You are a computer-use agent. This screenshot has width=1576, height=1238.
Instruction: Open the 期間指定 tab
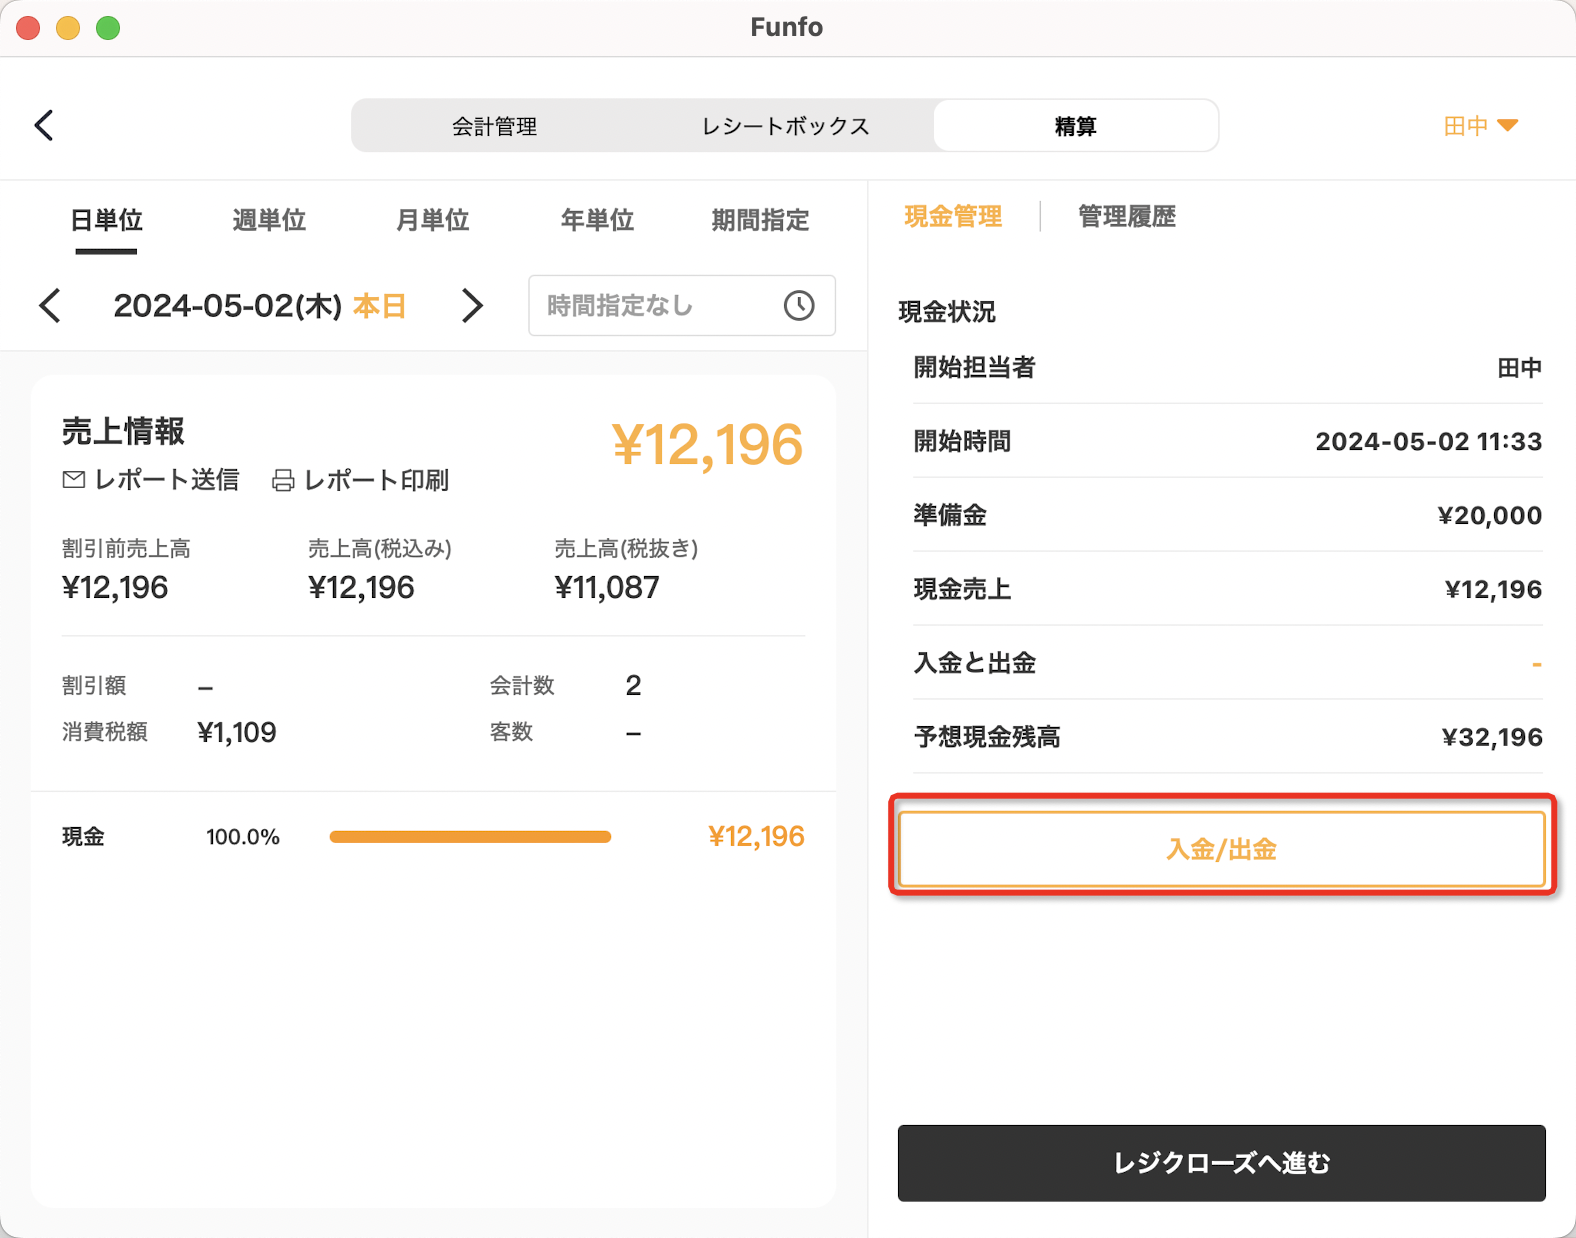tap(760, 220)
